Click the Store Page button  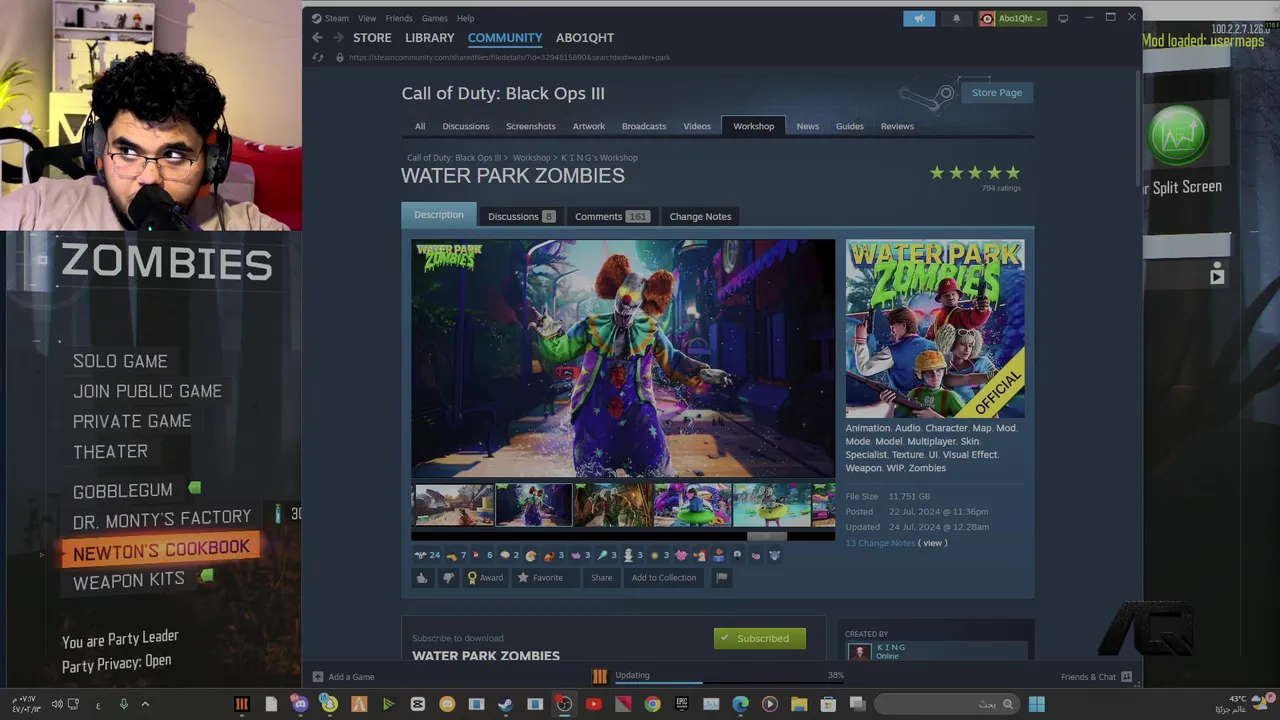997,92
